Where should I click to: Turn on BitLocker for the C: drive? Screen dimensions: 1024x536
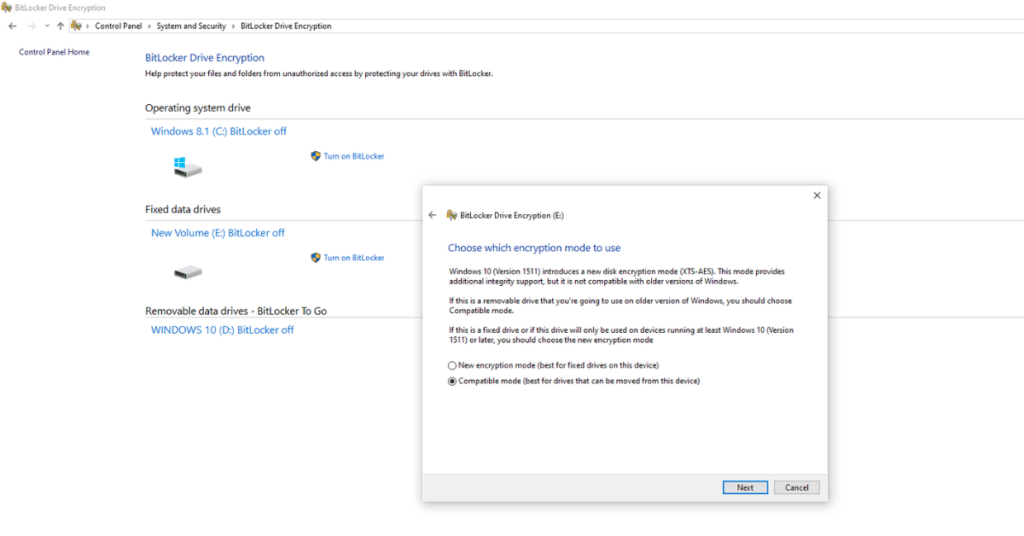pos(354,156)
